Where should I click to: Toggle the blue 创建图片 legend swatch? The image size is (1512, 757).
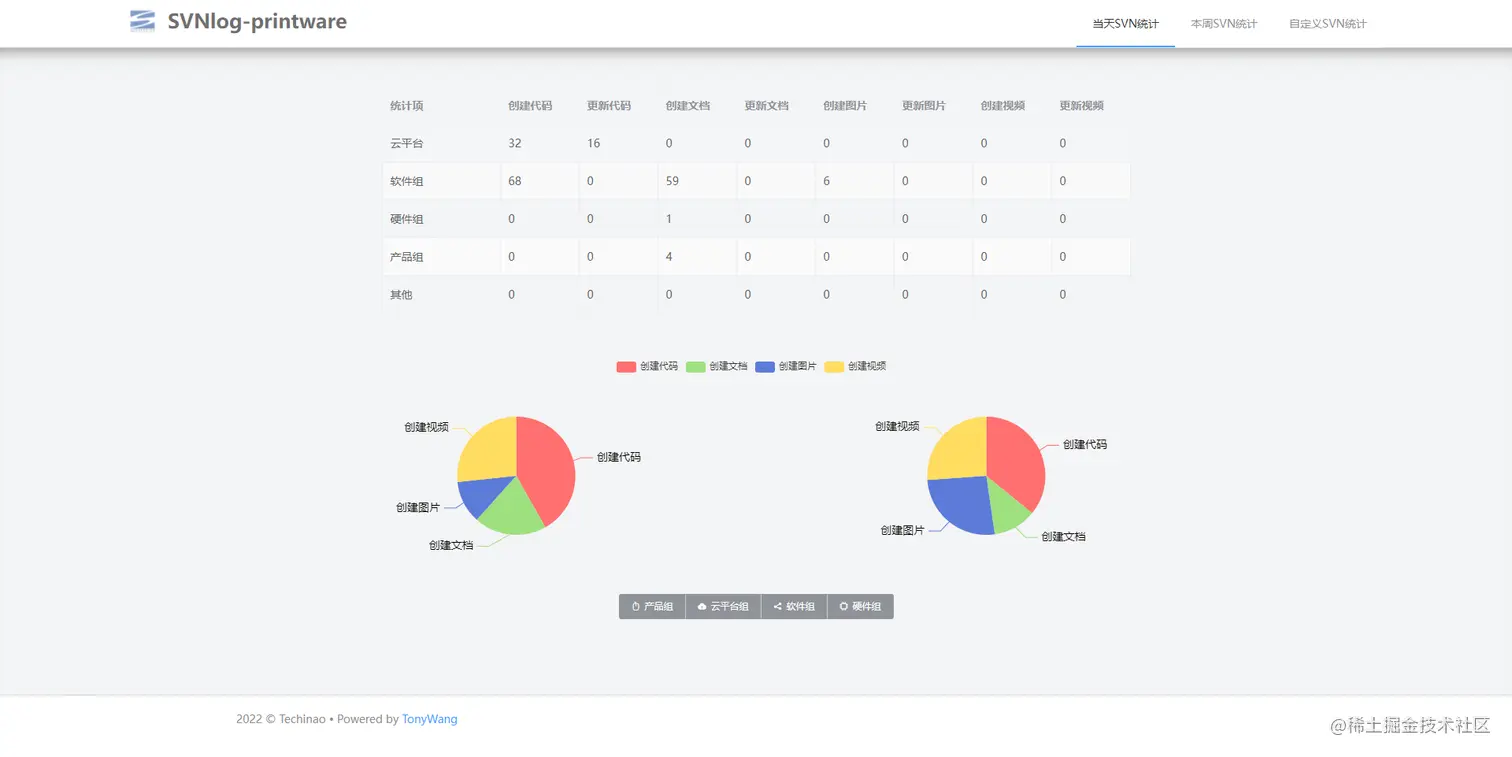[765, 367]
